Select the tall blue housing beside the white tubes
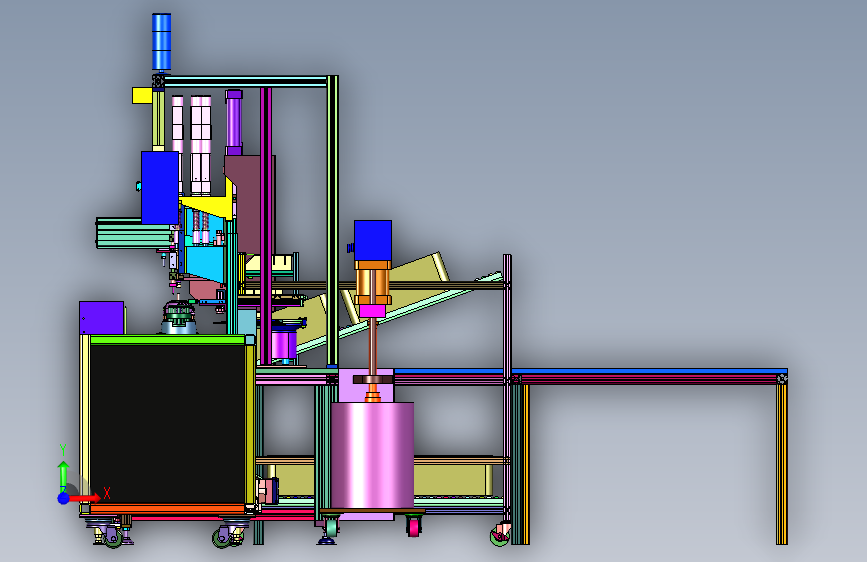 click(160, 188)
